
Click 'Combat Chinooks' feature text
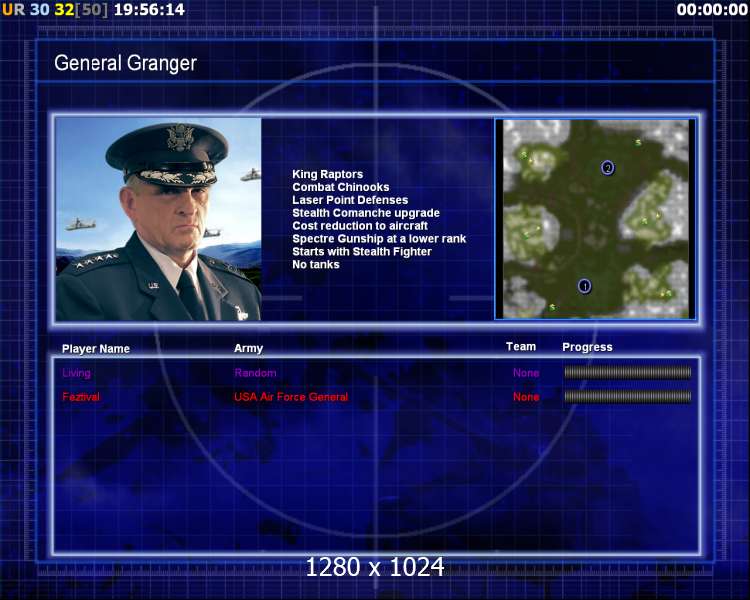click(341, 187)
